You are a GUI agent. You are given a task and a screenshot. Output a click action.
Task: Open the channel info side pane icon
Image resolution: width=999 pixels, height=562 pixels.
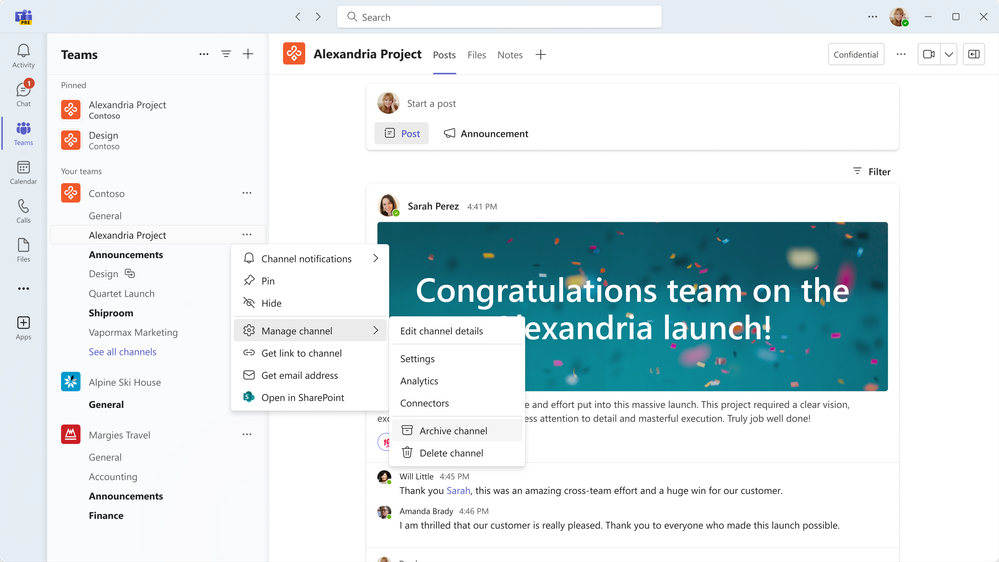(974, 54)
